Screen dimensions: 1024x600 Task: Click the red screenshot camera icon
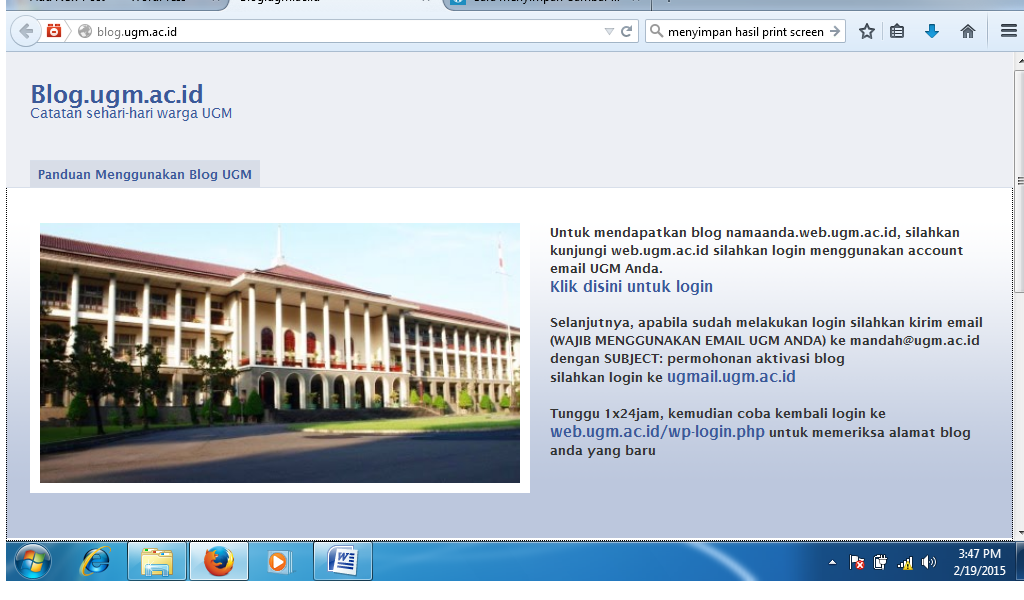click(54, 31)
